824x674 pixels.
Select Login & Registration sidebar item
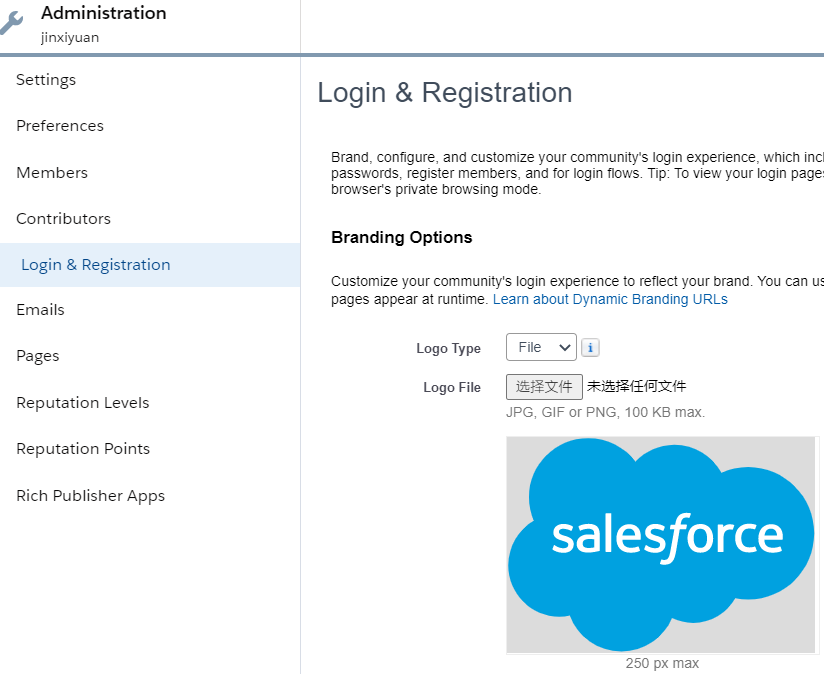[x=150, y=265]
